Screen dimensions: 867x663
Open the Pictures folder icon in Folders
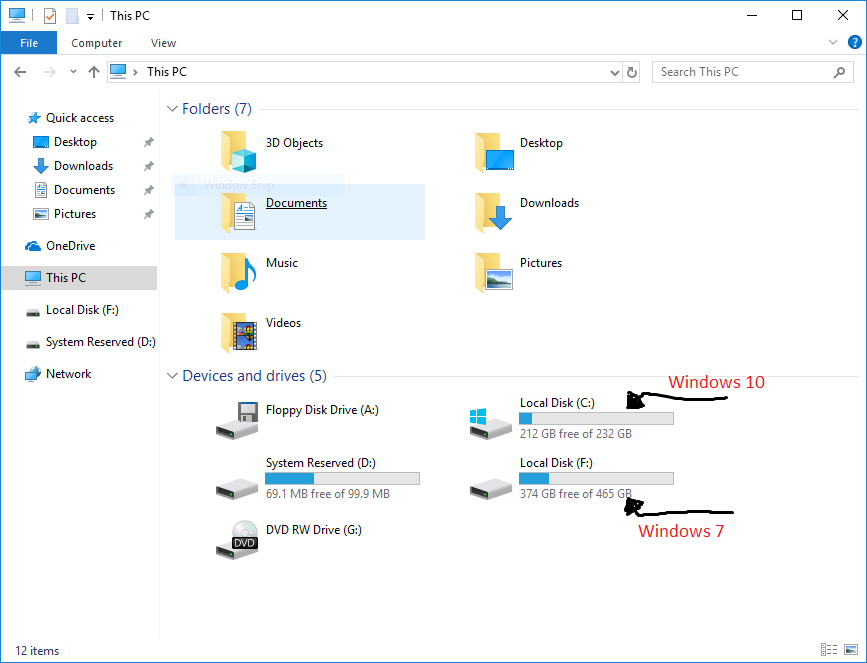point(494,272)
